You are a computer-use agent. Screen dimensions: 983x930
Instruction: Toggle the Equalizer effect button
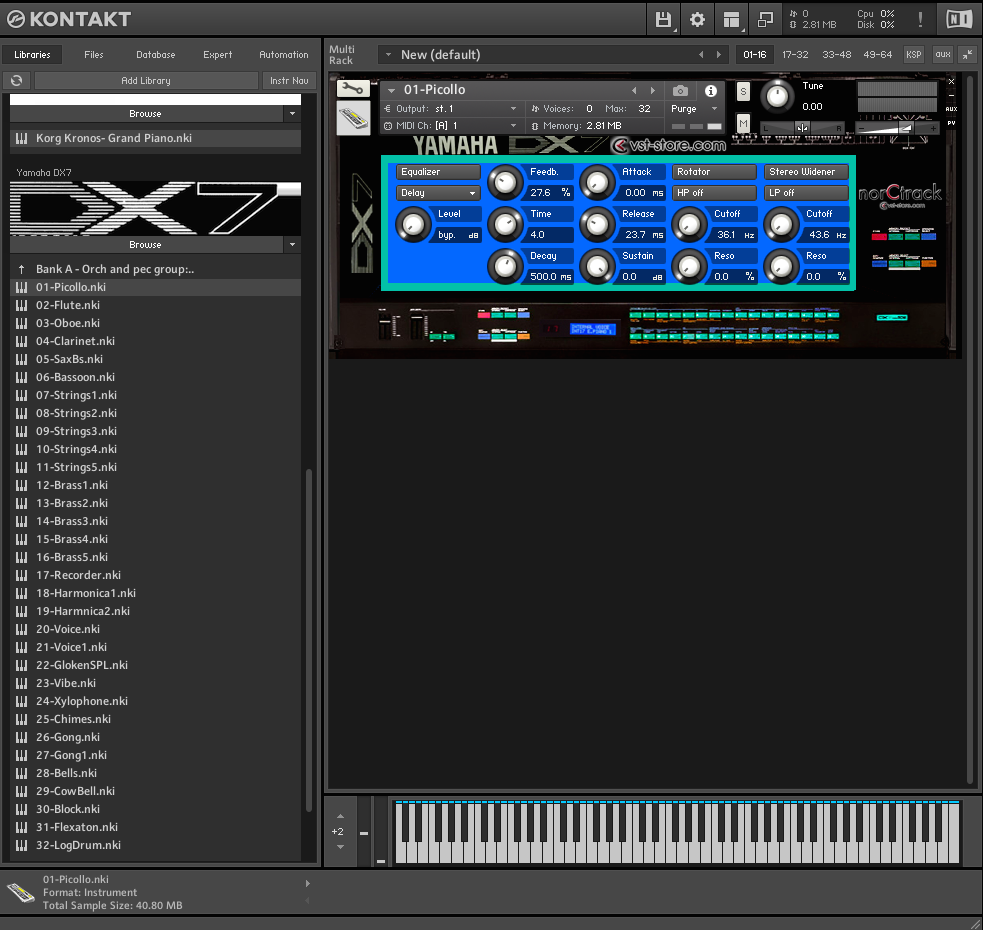pyautogui.click(x=438, y=172)
